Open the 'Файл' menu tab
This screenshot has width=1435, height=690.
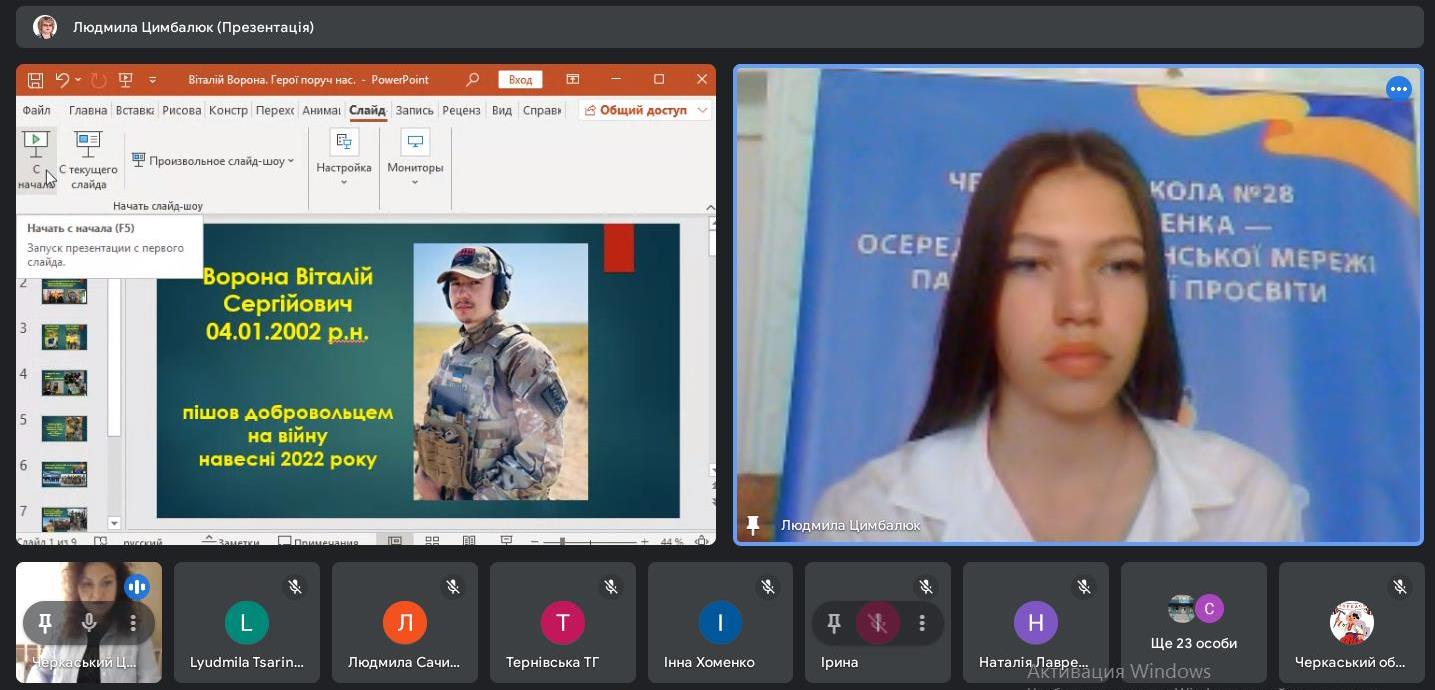[x=36, y=110]
